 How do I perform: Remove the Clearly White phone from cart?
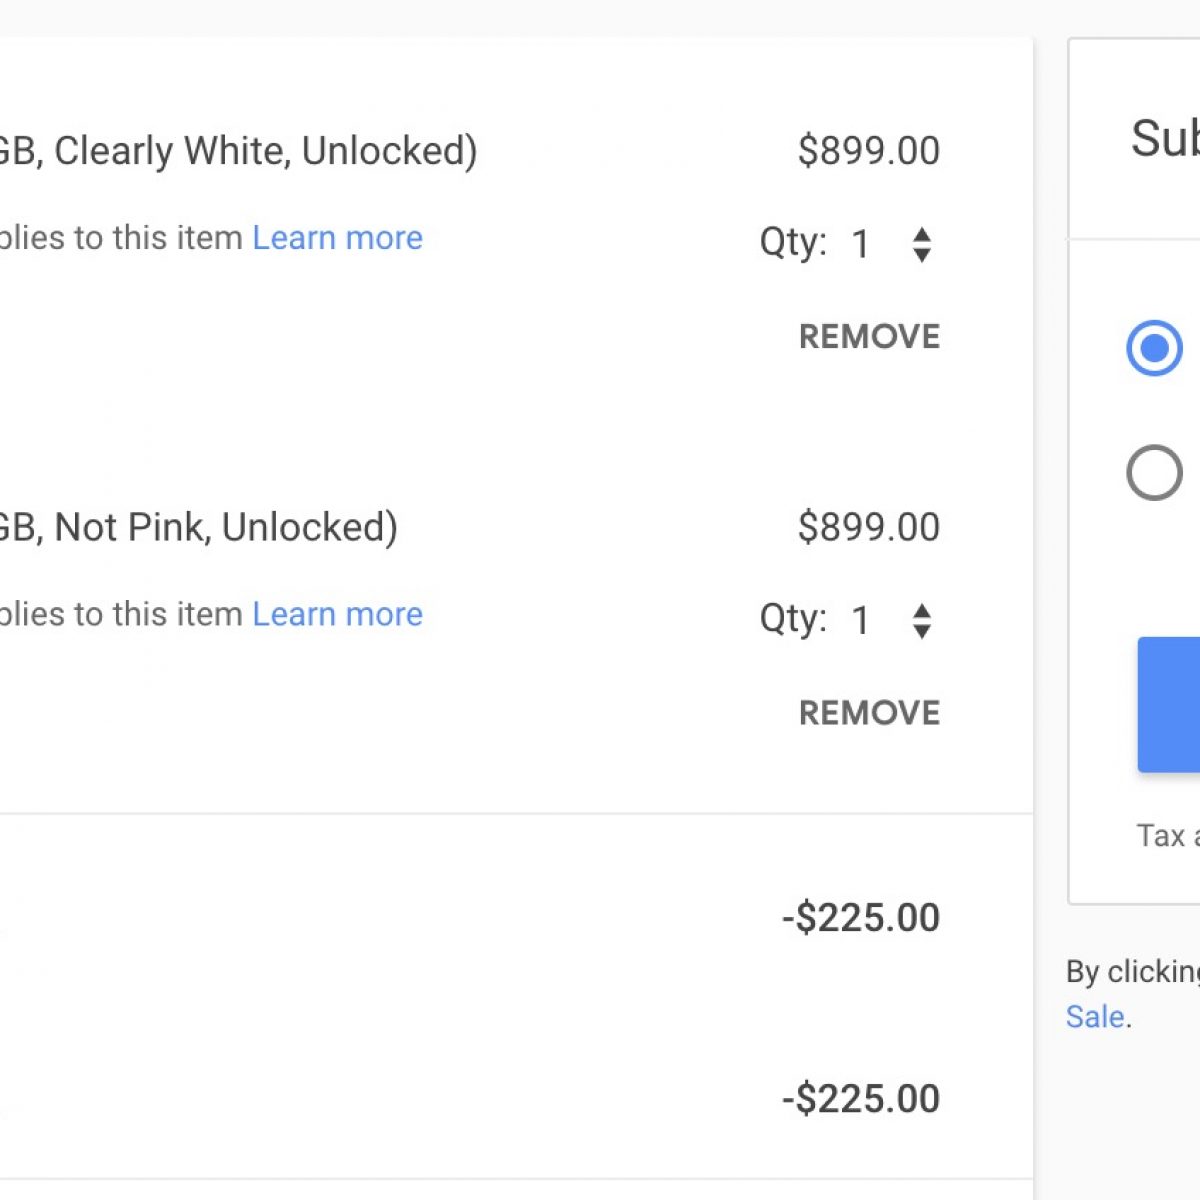pyautogui.click(x=869, y=337)
